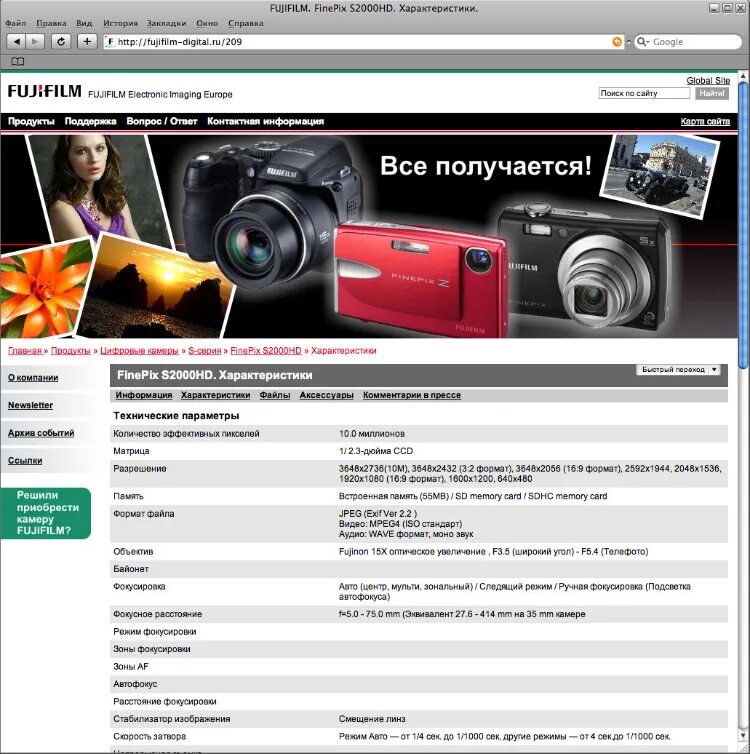Click the Матрица row label
The image size is (750, 754).
(x=131, y=451)
